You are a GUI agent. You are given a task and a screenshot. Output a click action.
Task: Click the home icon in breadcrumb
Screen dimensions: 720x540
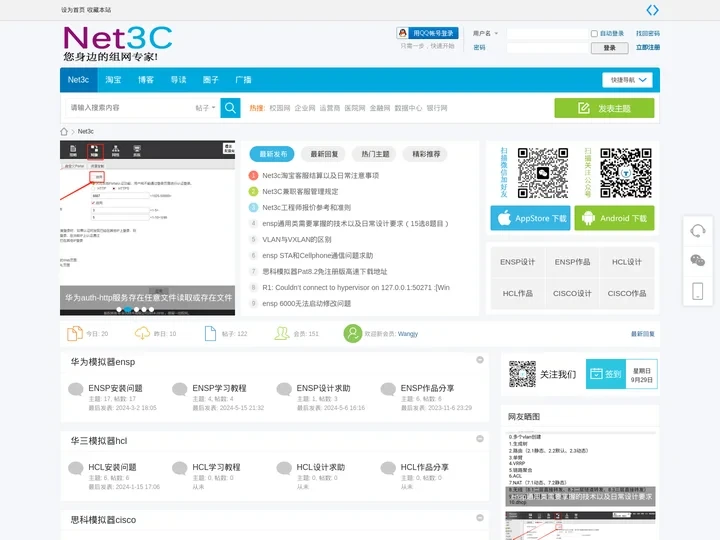pos(64,131)
